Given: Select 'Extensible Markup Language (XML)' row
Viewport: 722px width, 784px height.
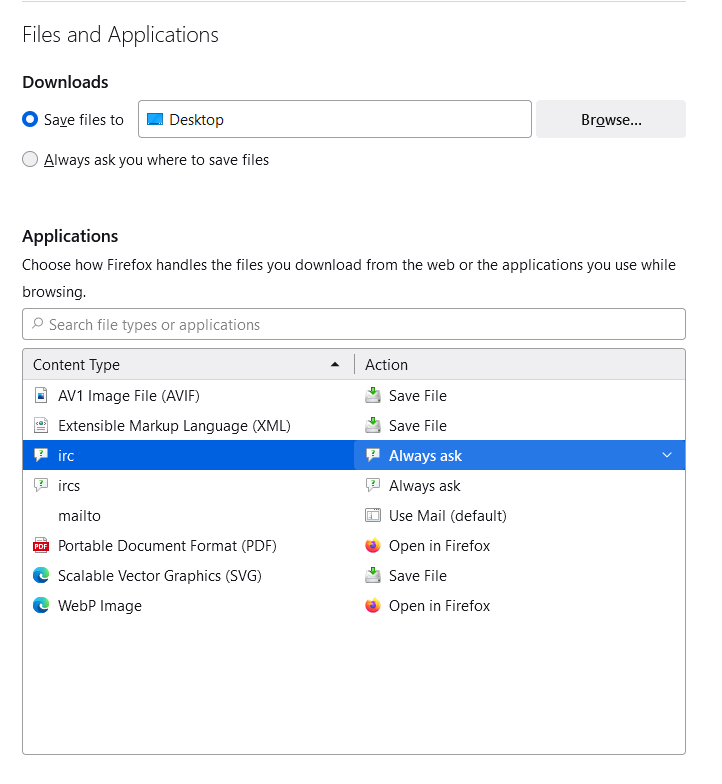Looking at the screenshot, I should pos(354,426).
